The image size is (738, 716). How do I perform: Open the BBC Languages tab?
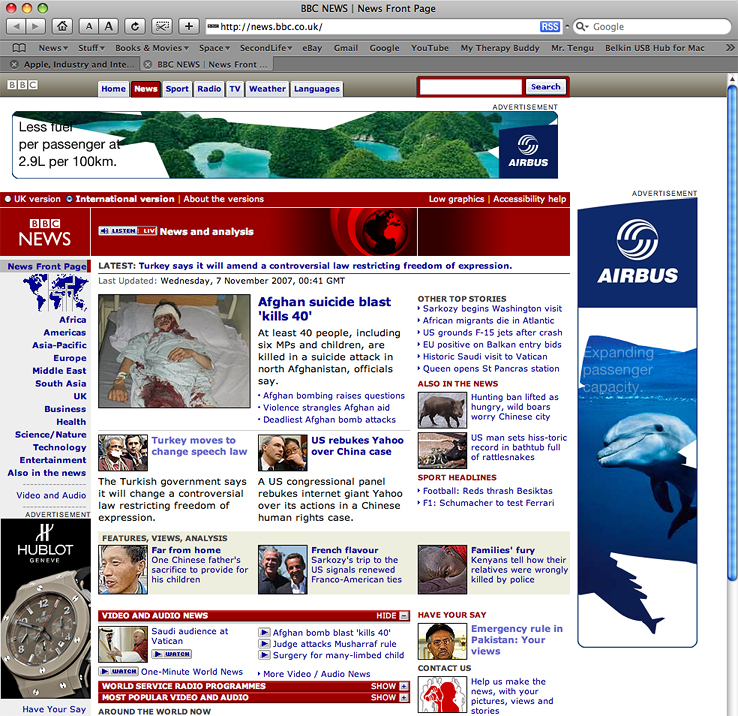tap(317, 88)
